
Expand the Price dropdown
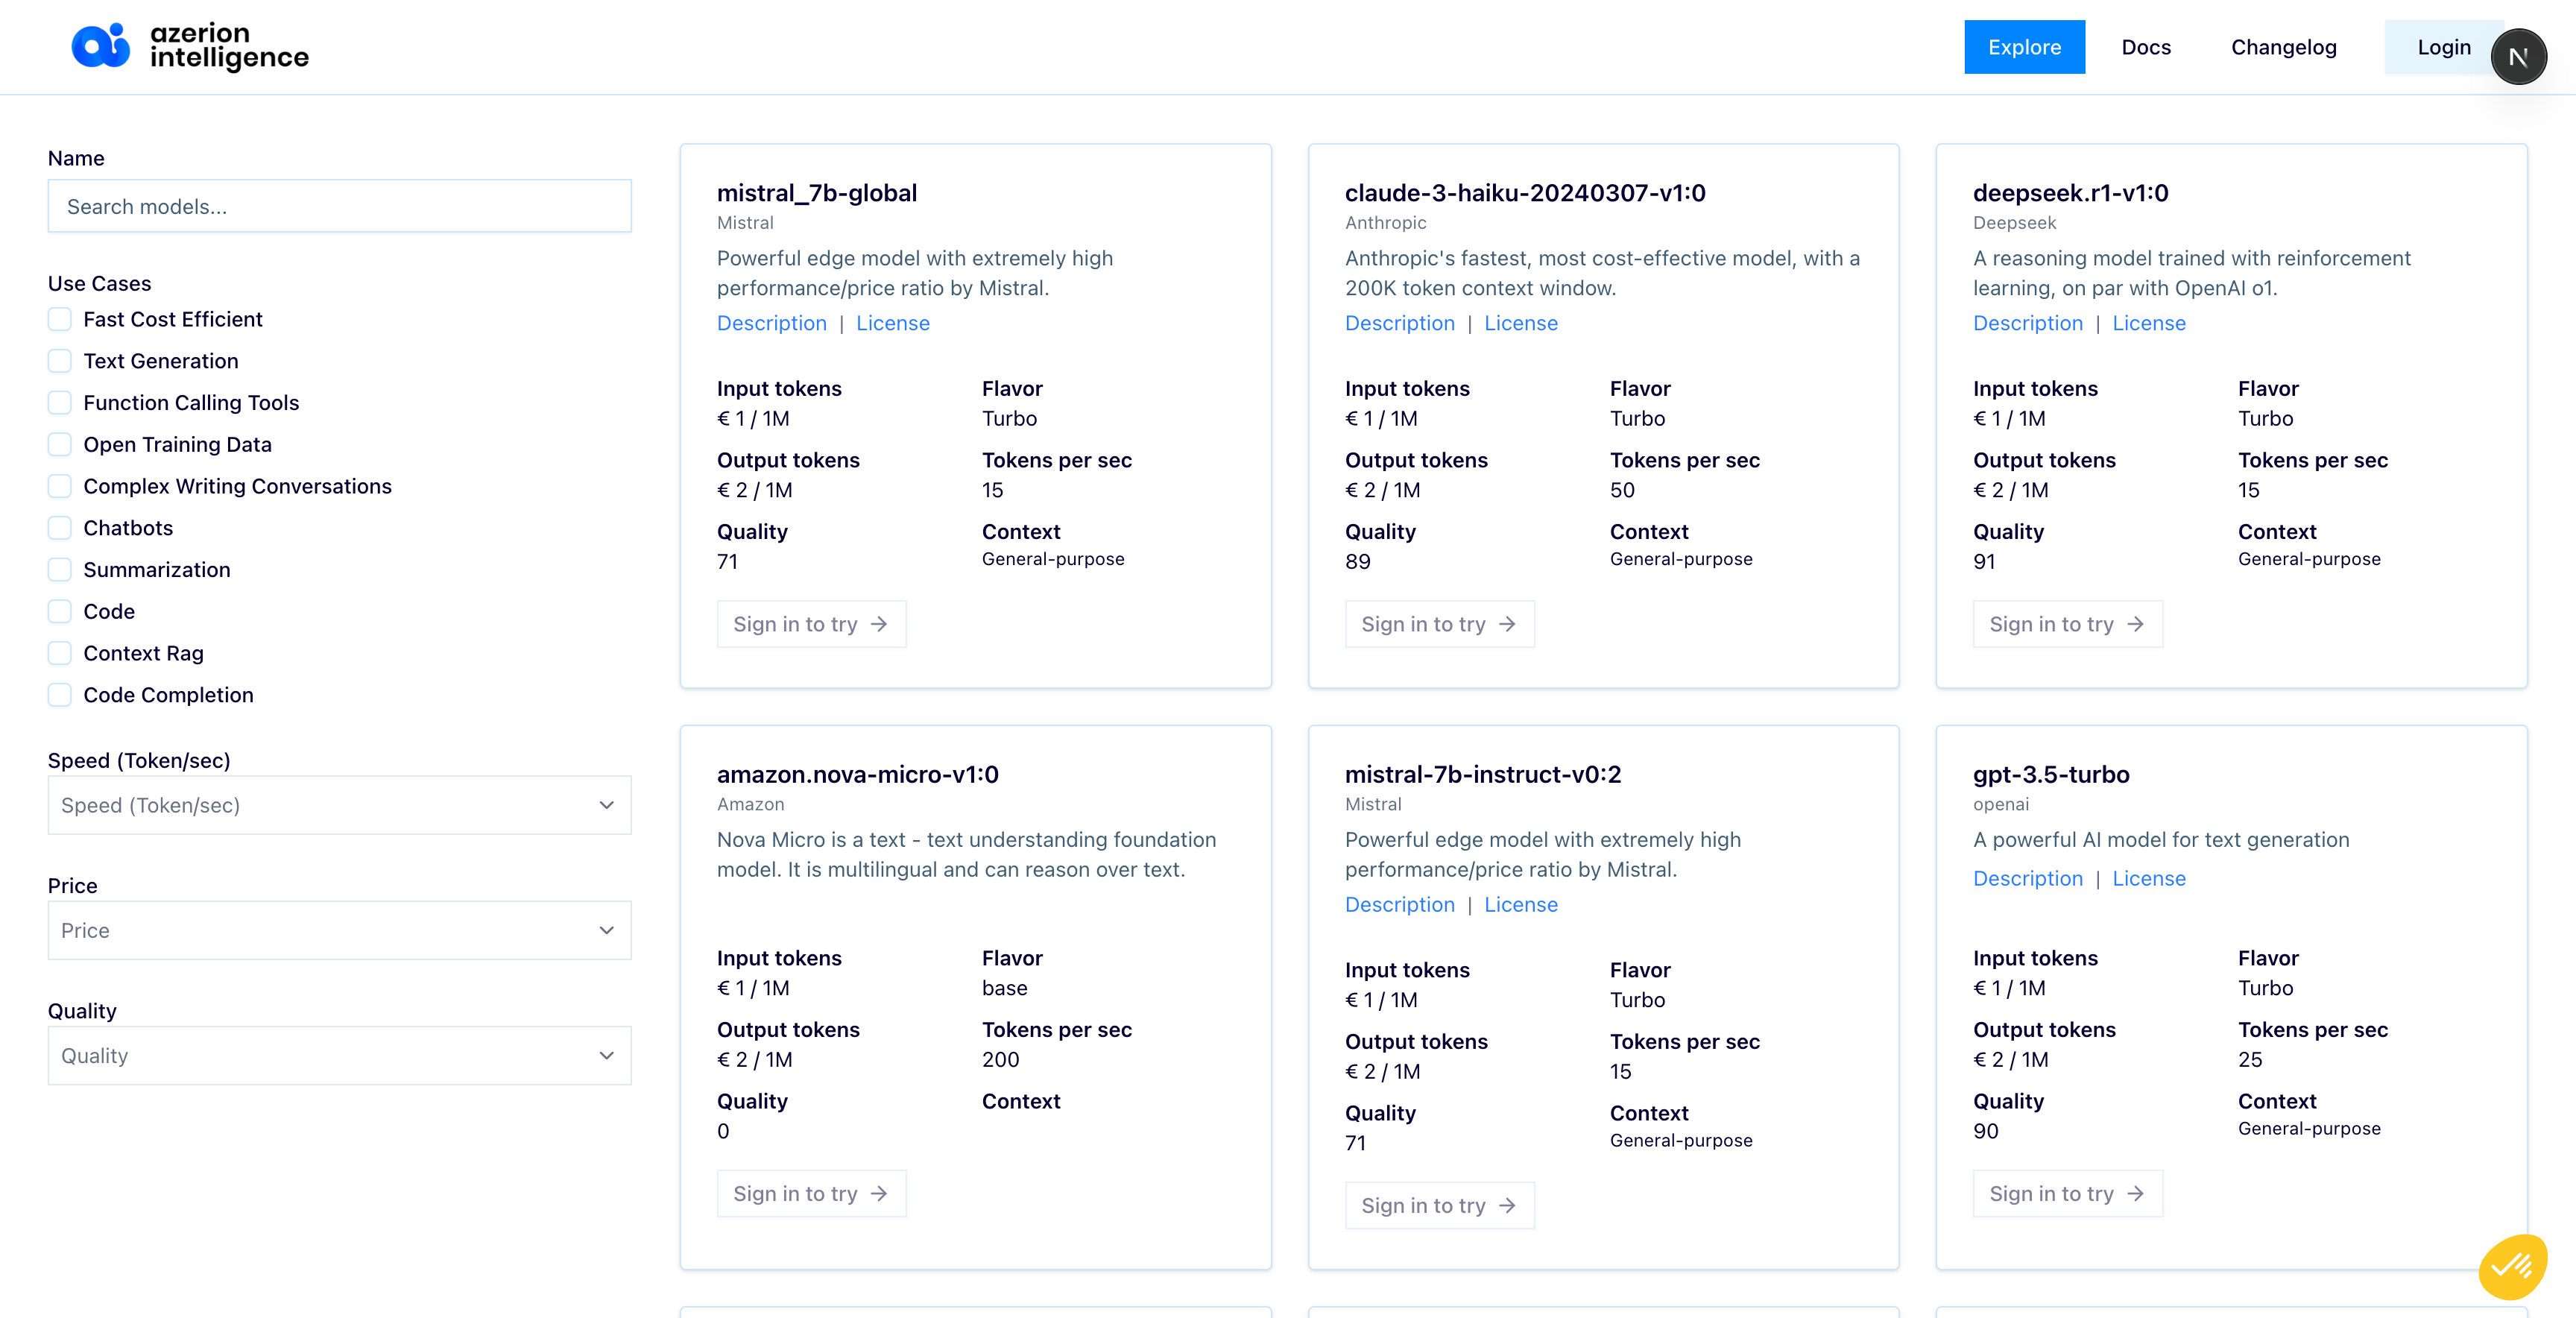click(339, 930)
